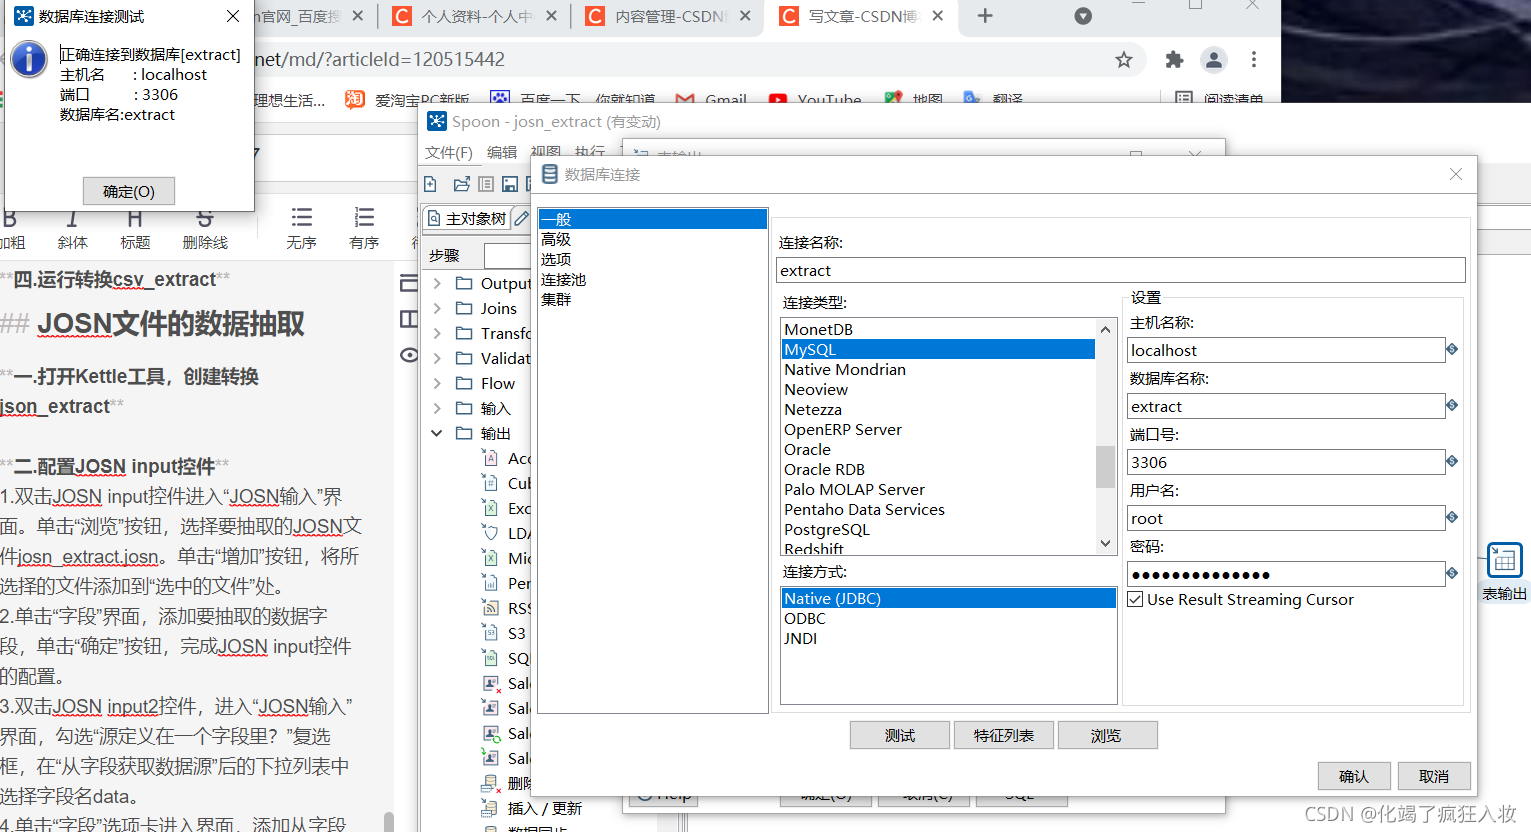Viewport: 1531px width, 832px height.
Task: Expand the 输入 folder in Spoon tree
Action: pyautogui.click(x=437, y=408)
